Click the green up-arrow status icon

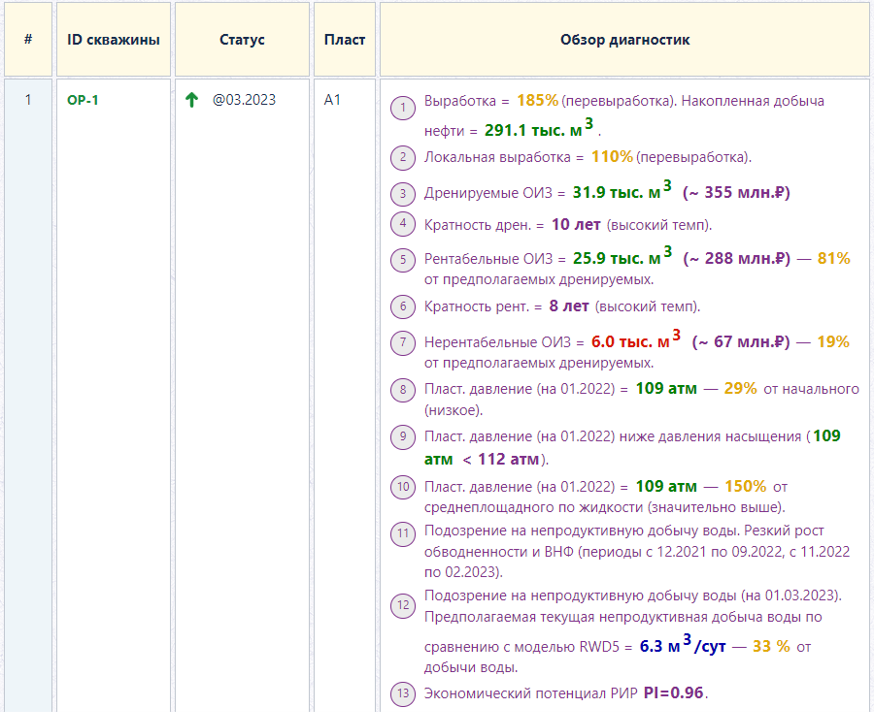tap(192, 100)
